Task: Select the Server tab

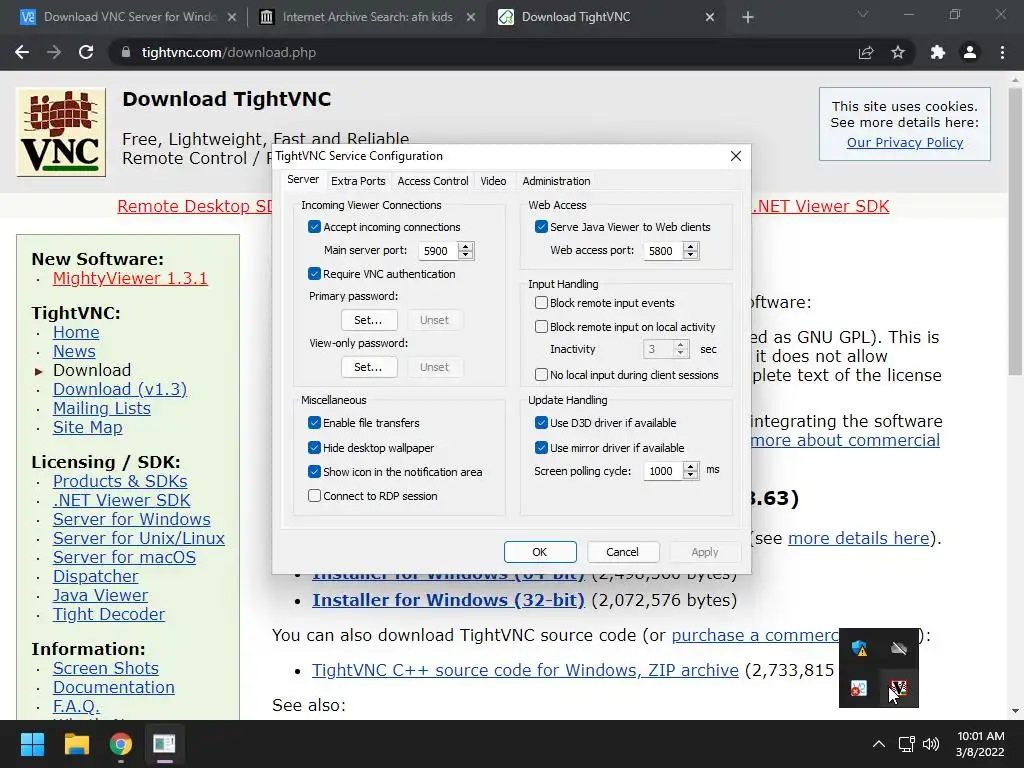Action: (303, 180)
